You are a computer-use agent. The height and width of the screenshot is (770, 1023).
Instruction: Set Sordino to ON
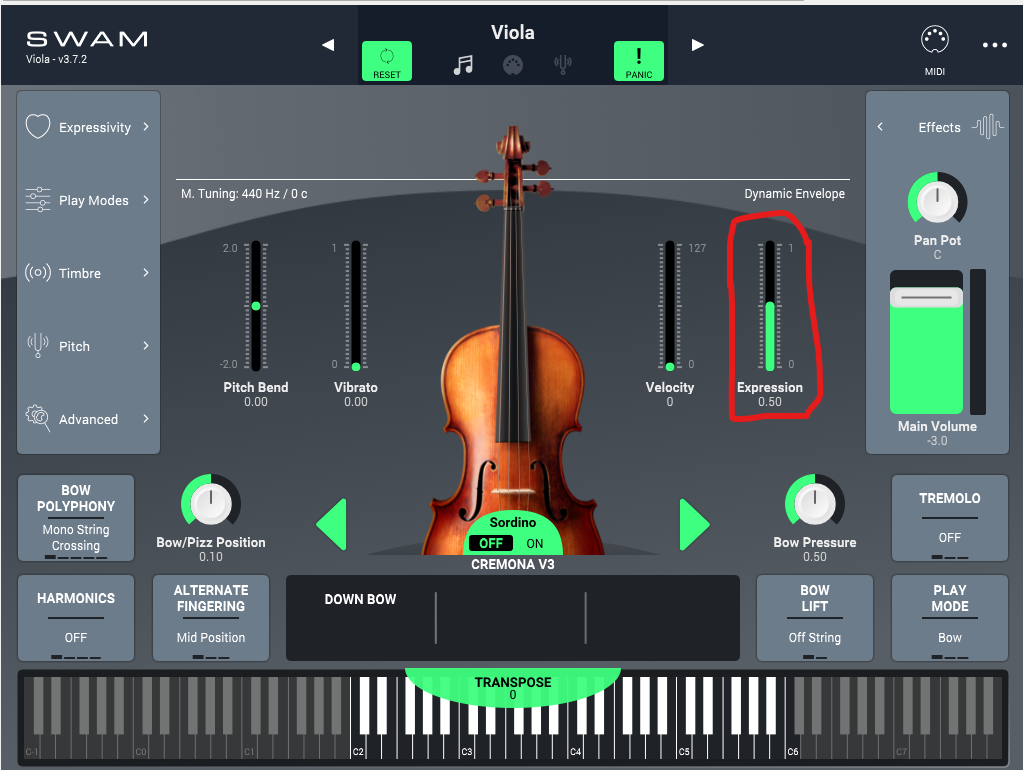coord(534,544)
